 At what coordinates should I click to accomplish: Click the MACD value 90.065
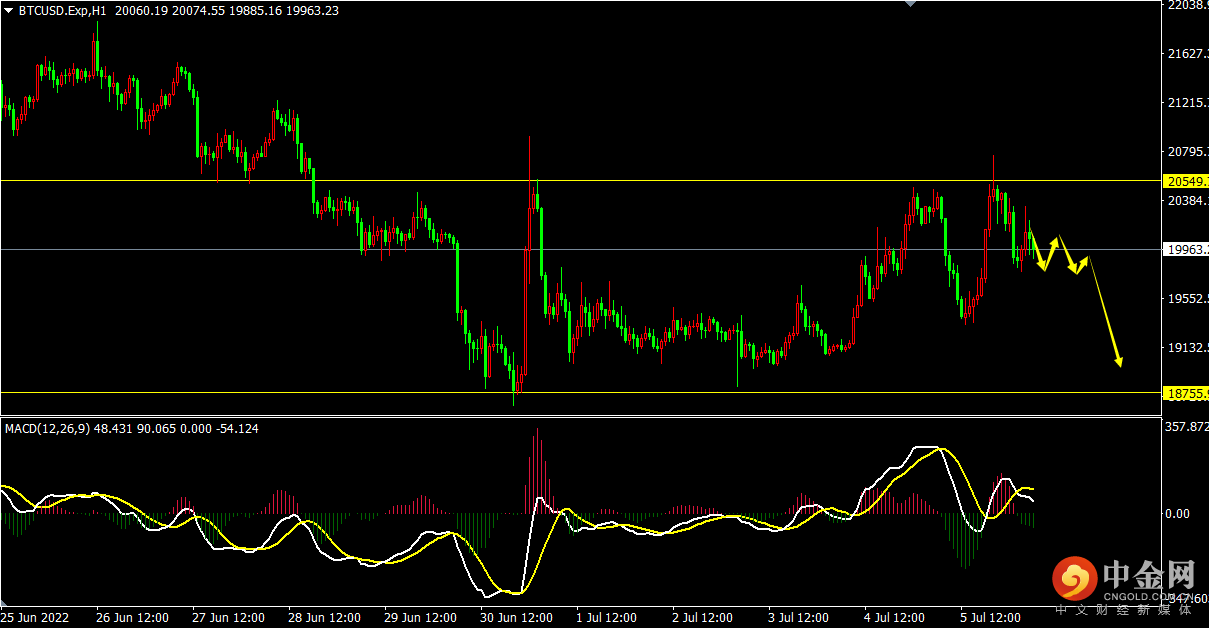coord(155,428)
